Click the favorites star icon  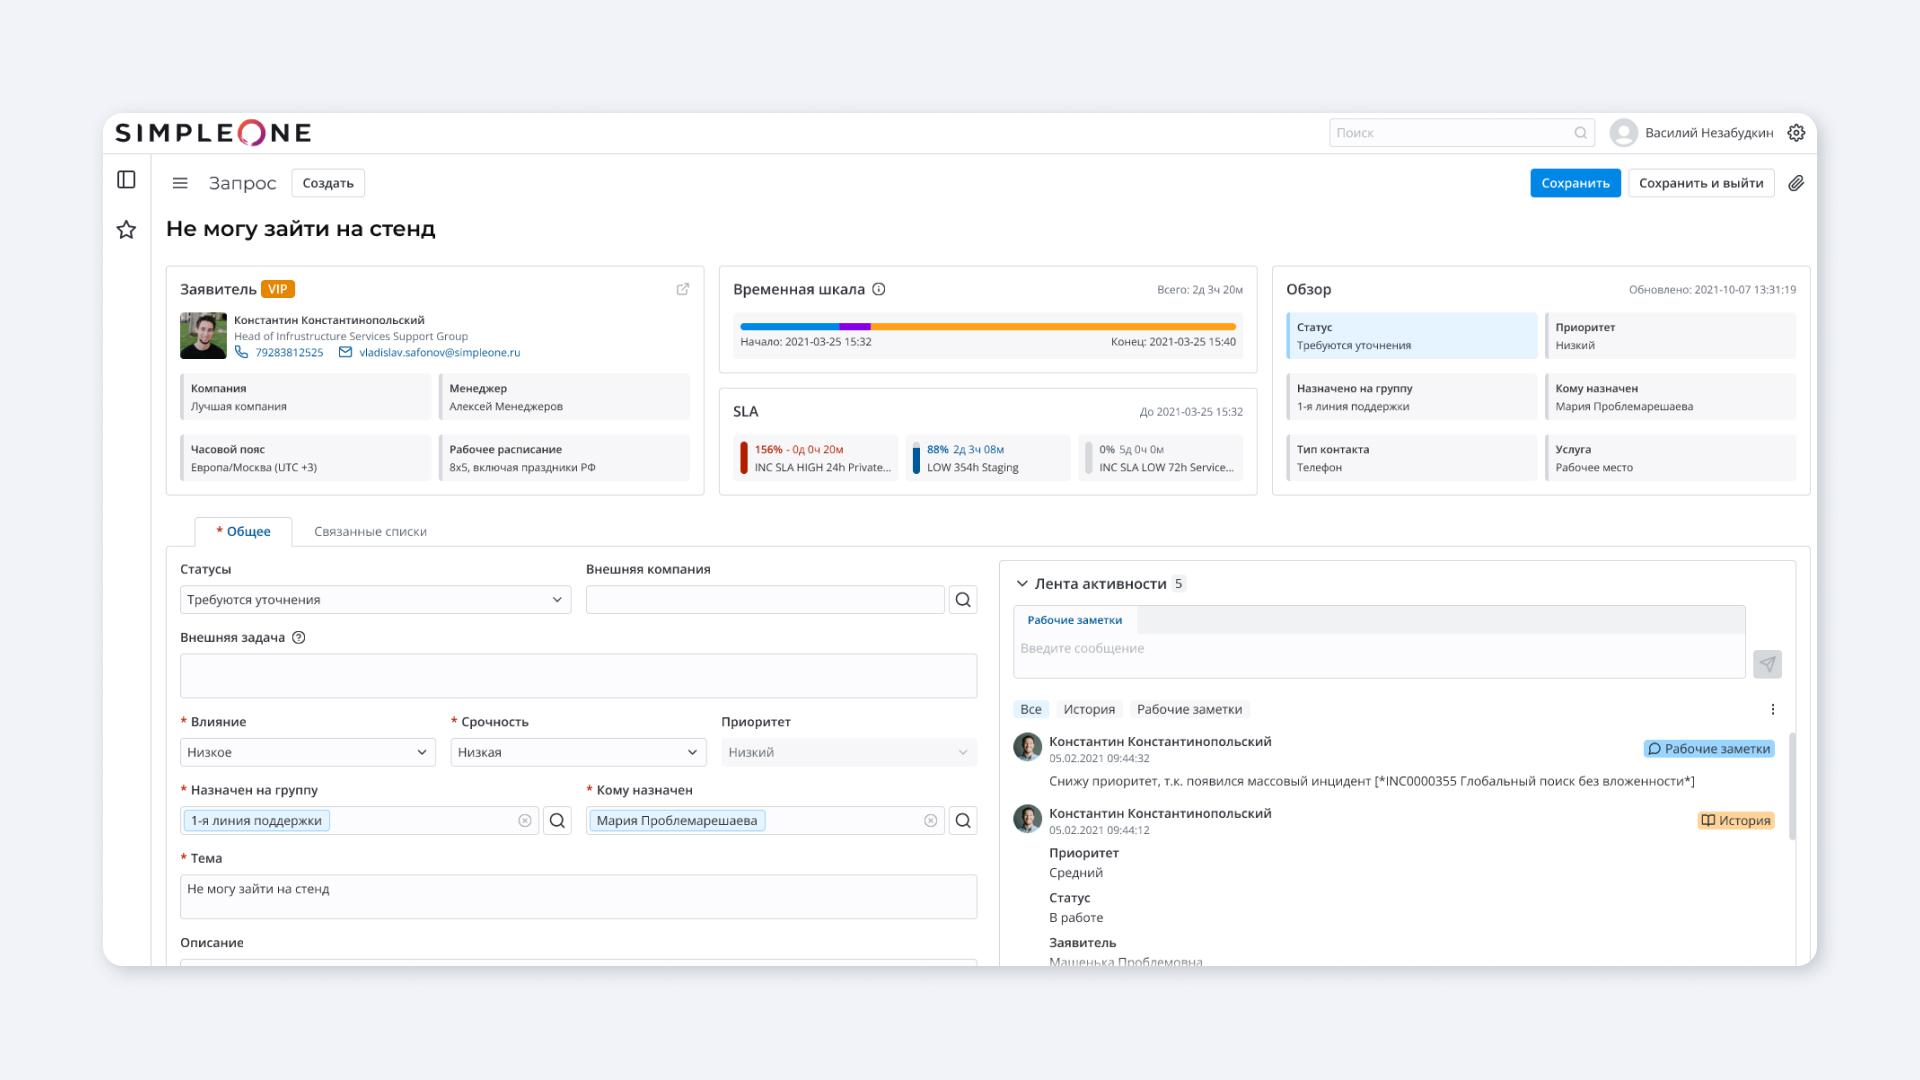(126, 230)
